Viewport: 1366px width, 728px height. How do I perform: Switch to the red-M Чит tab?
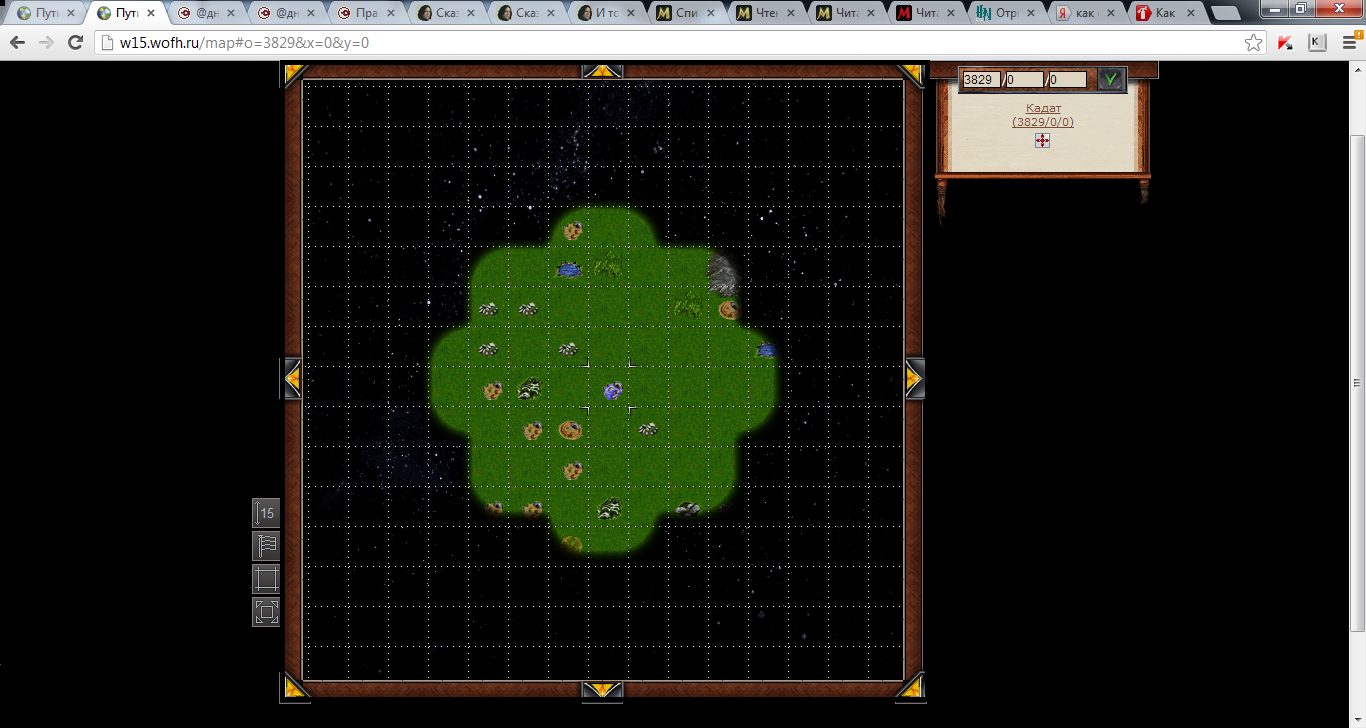point(926,14)
